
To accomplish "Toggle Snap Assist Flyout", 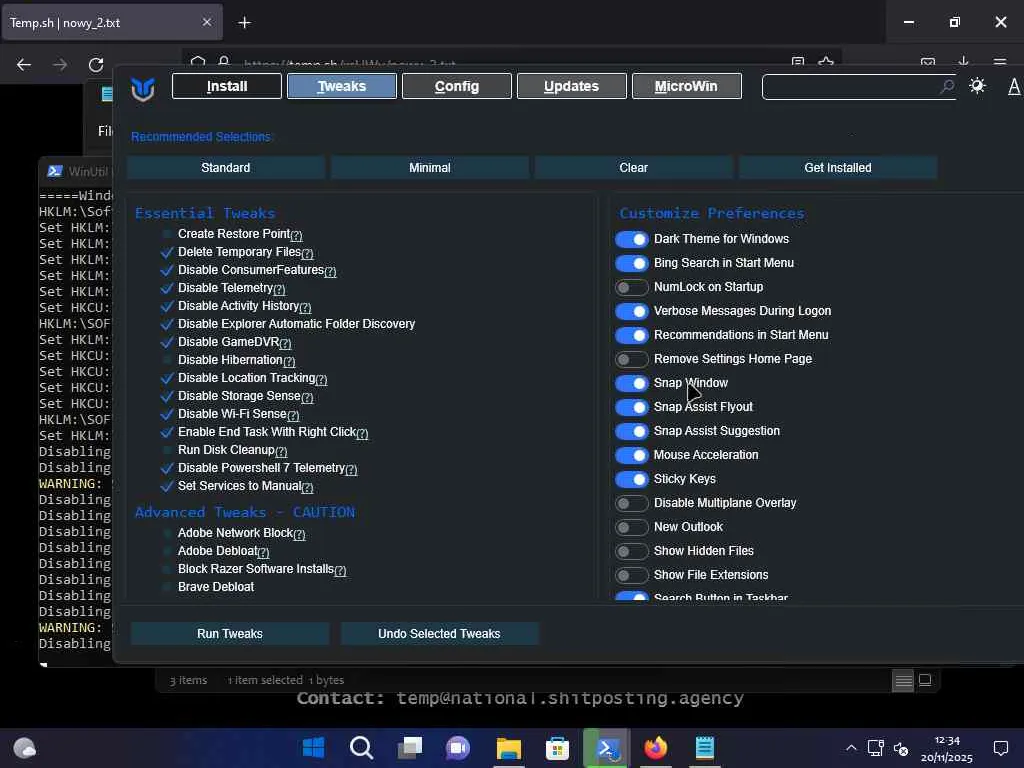I will point(632,408).
